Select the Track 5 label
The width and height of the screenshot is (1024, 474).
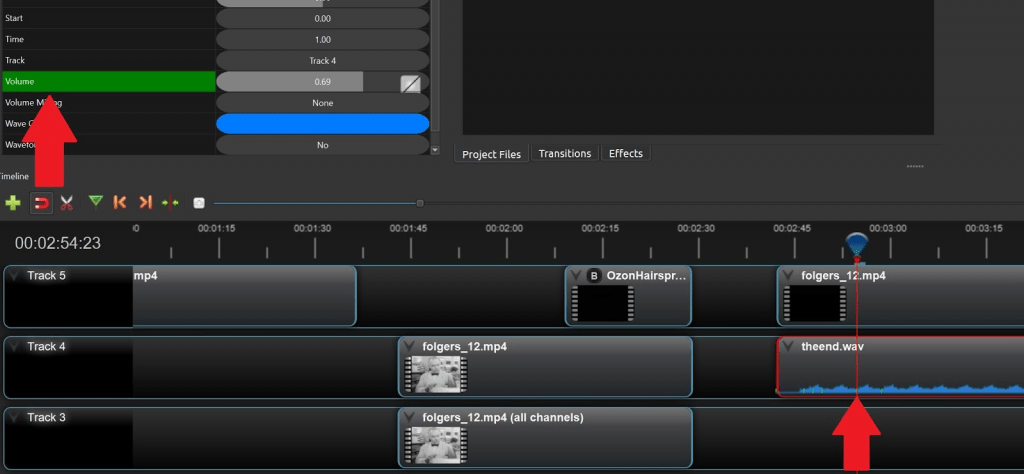[46, 276]
